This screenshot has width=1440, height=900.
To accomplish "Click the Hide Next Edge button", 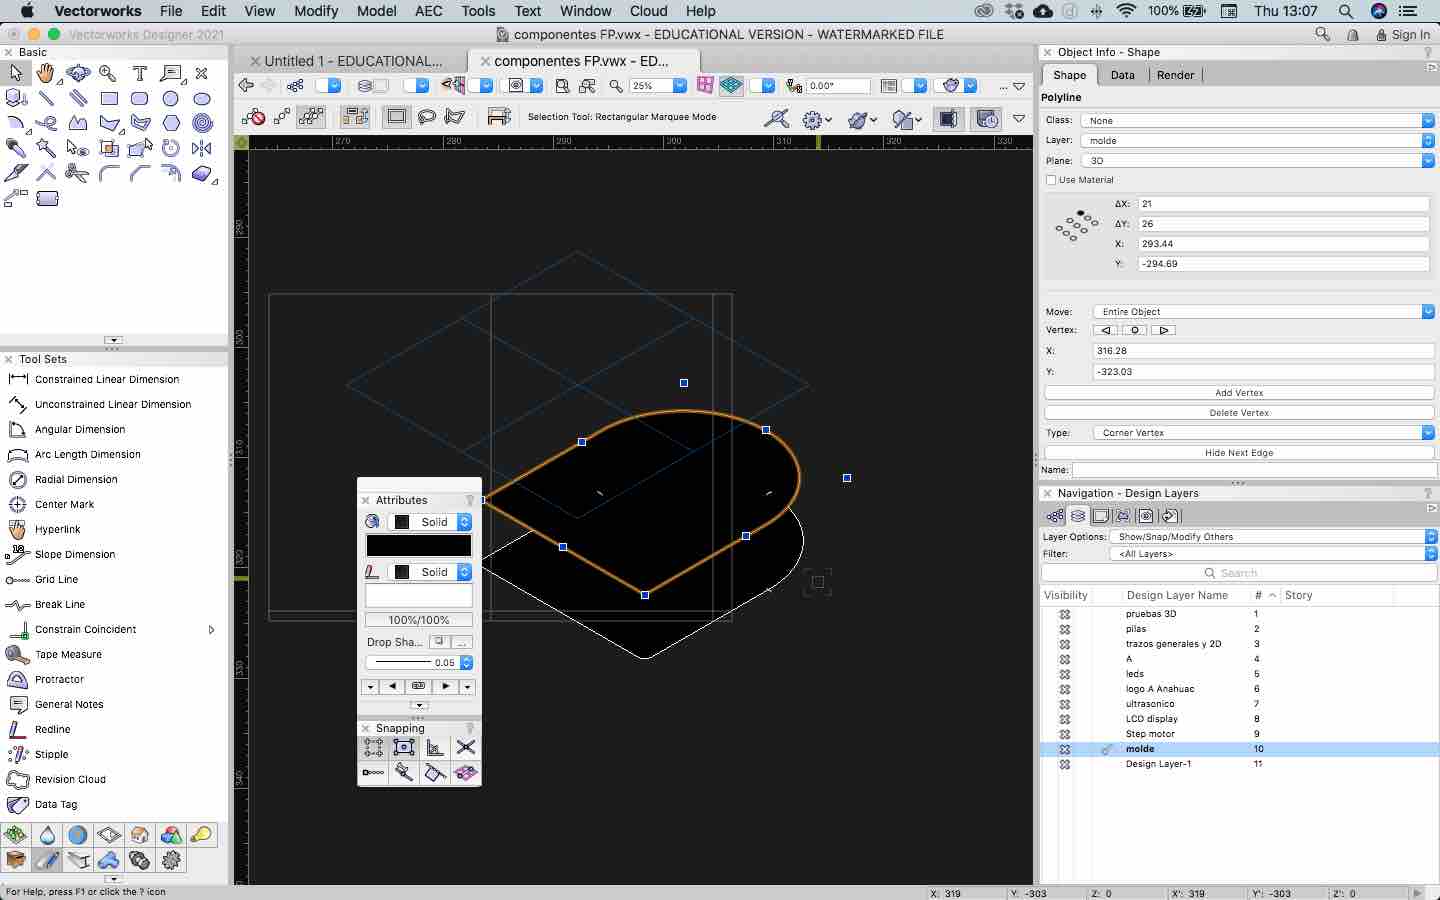I will point(1239,453).
